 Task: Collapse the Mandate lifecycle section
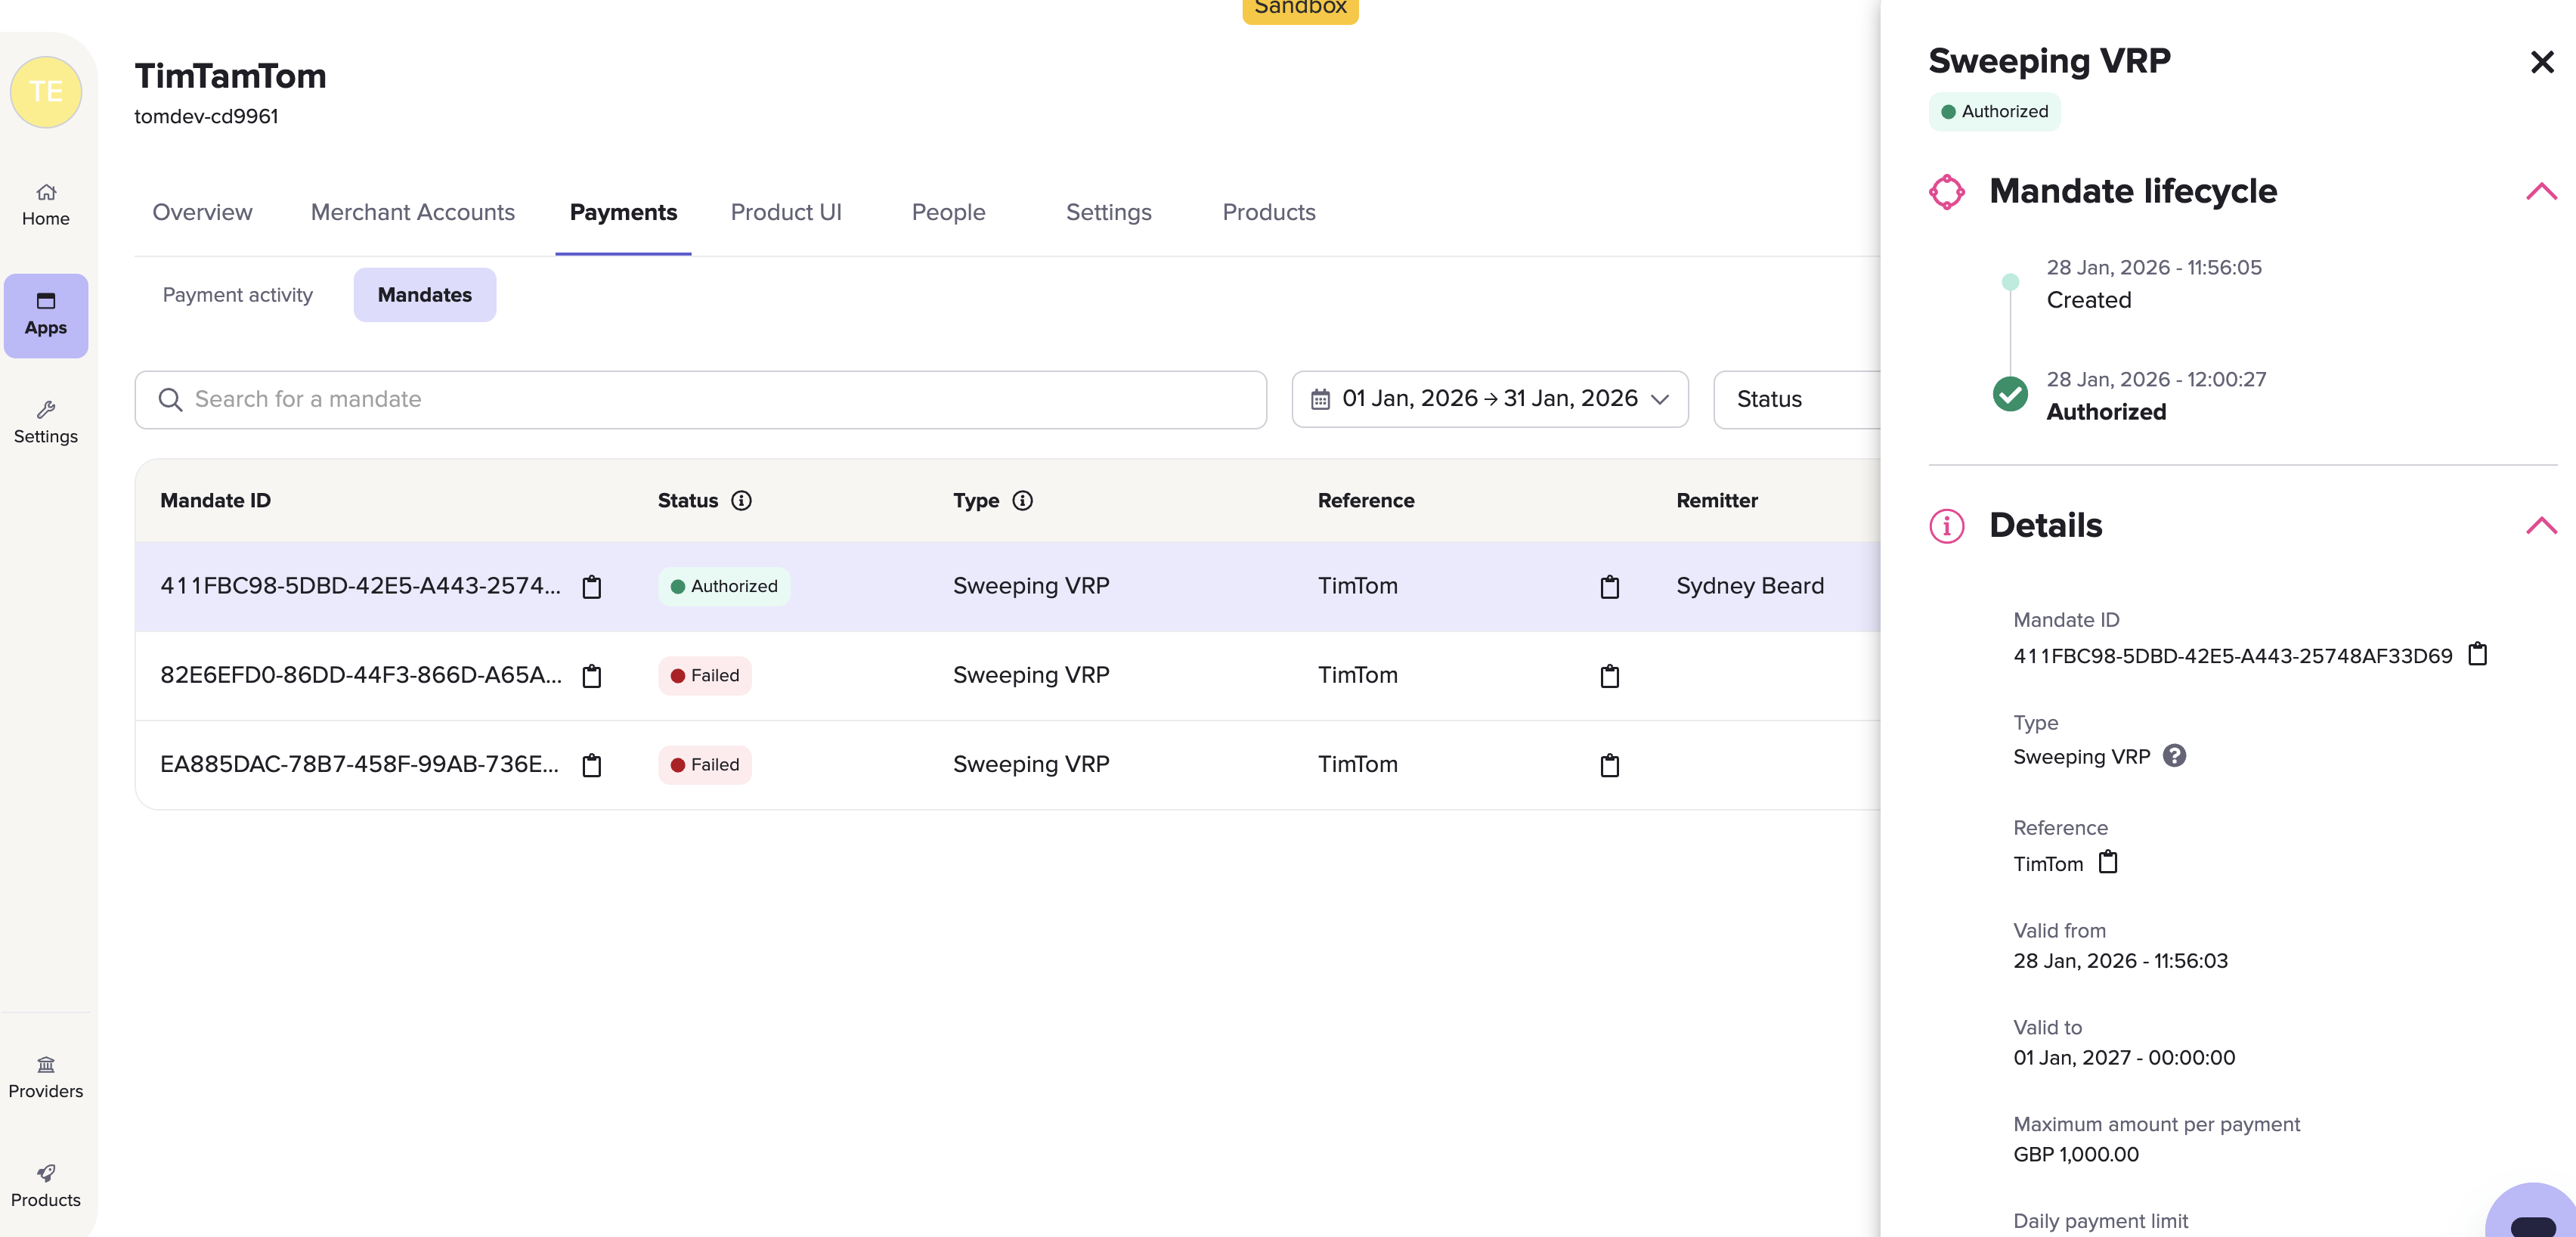[x=2540, y=191]
